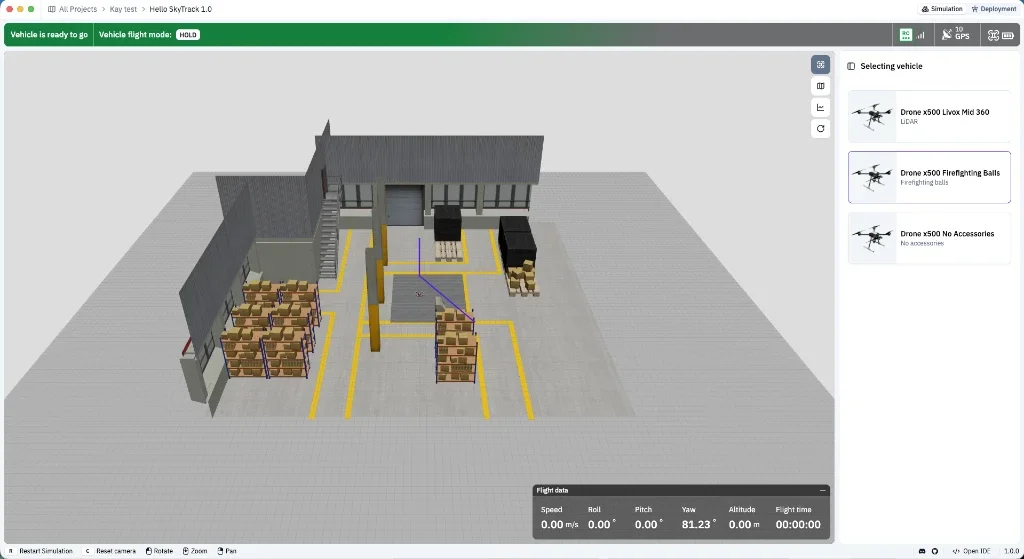Click the signal strength bars icon

click(921, 35)
